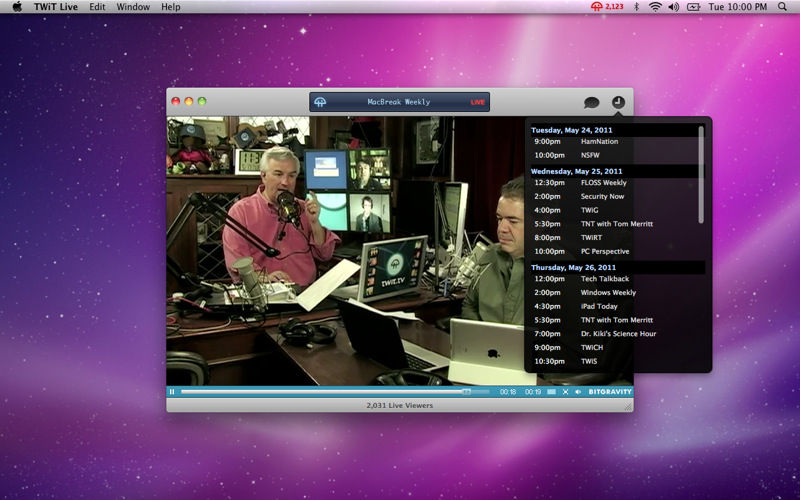Viewport: 800px width, 500px height.
Task: Open the Wi-Fi status menu
Action: tap(655, 7)
